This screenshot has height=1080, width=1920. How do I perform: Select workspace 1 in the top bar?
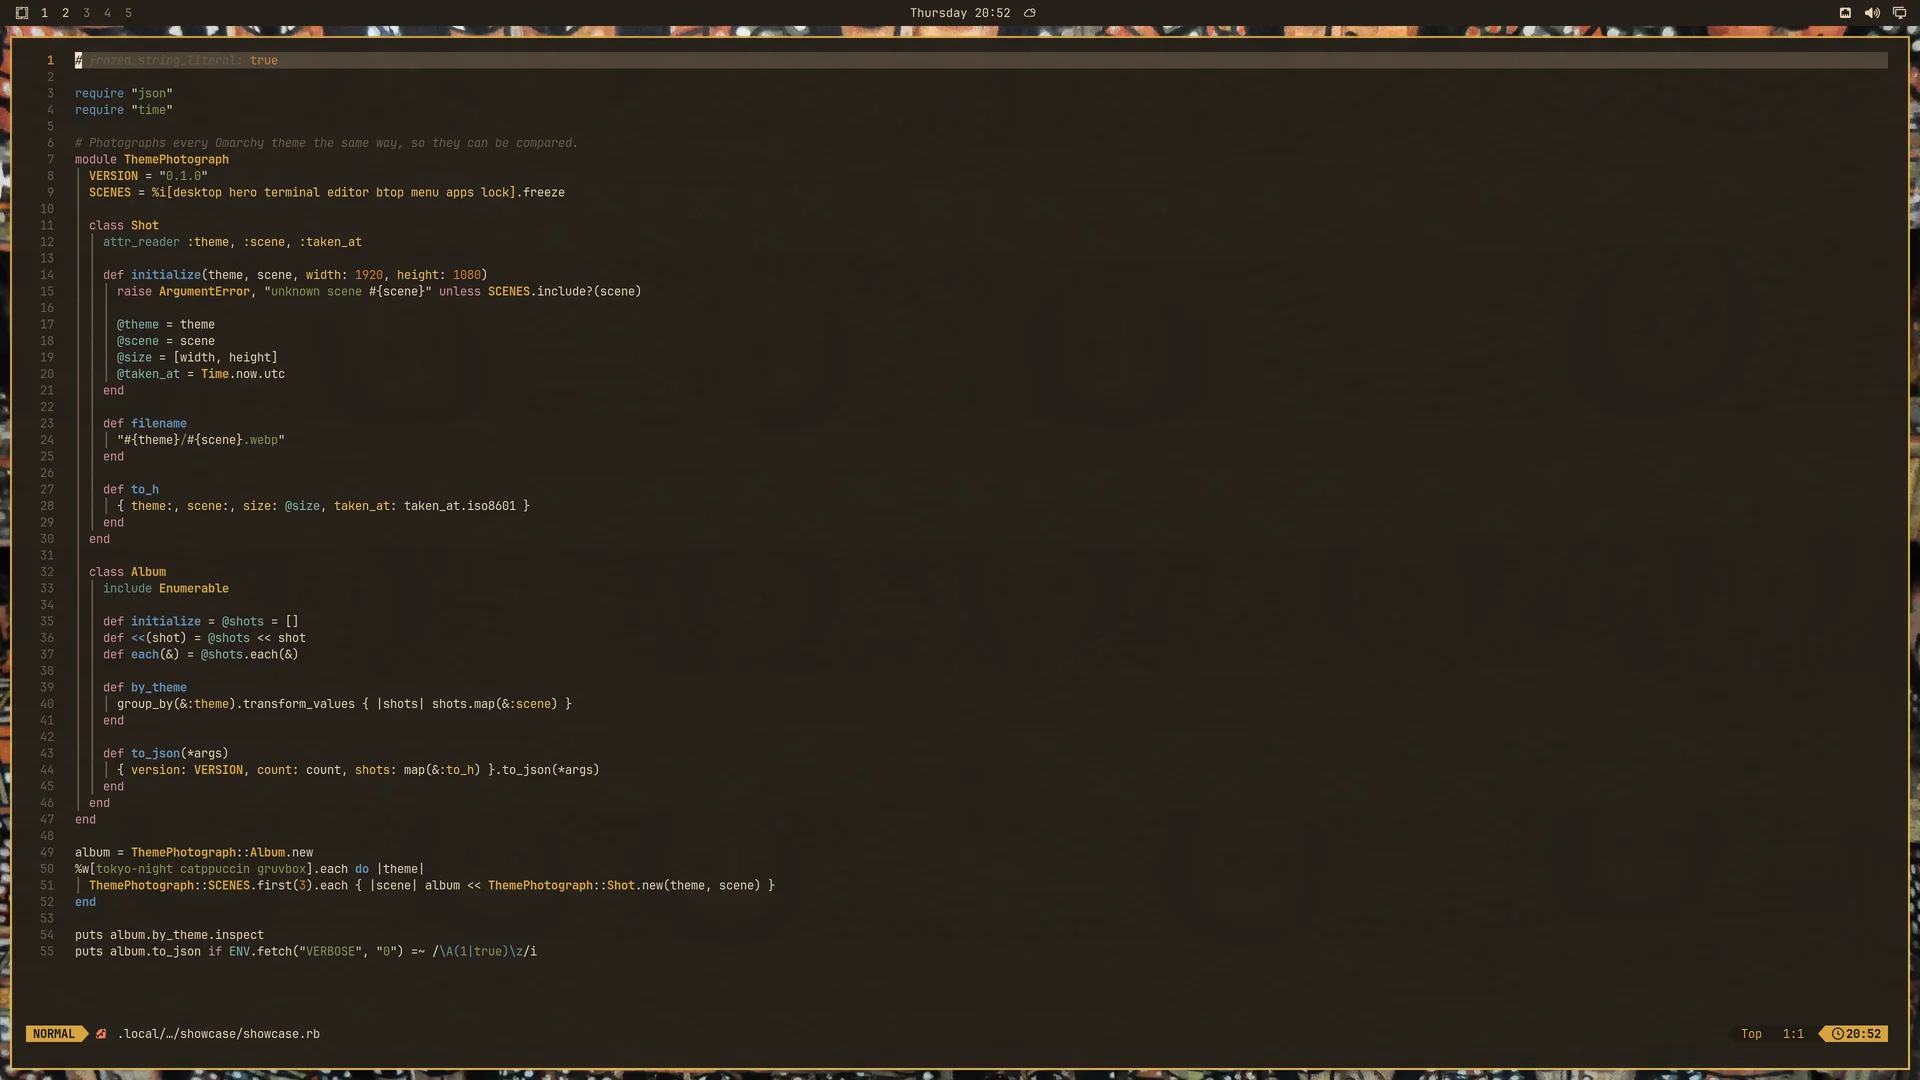(x=44, y=13)
